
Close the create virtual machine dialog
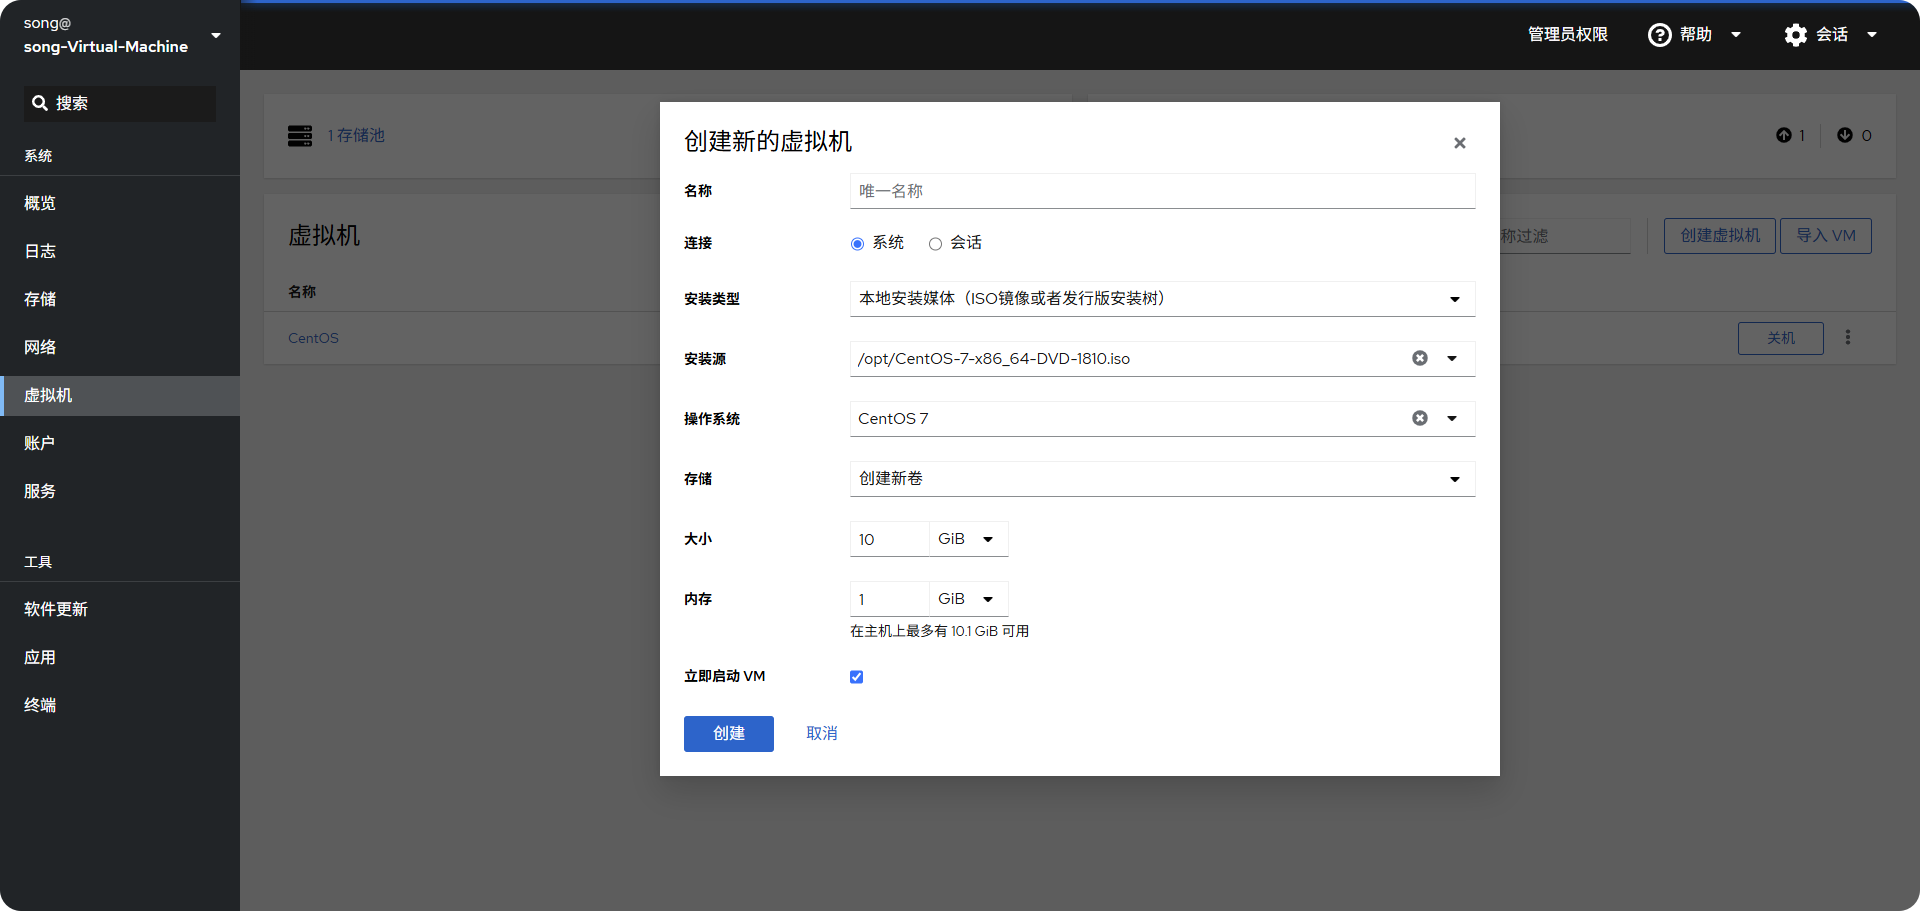[1459, 143]
